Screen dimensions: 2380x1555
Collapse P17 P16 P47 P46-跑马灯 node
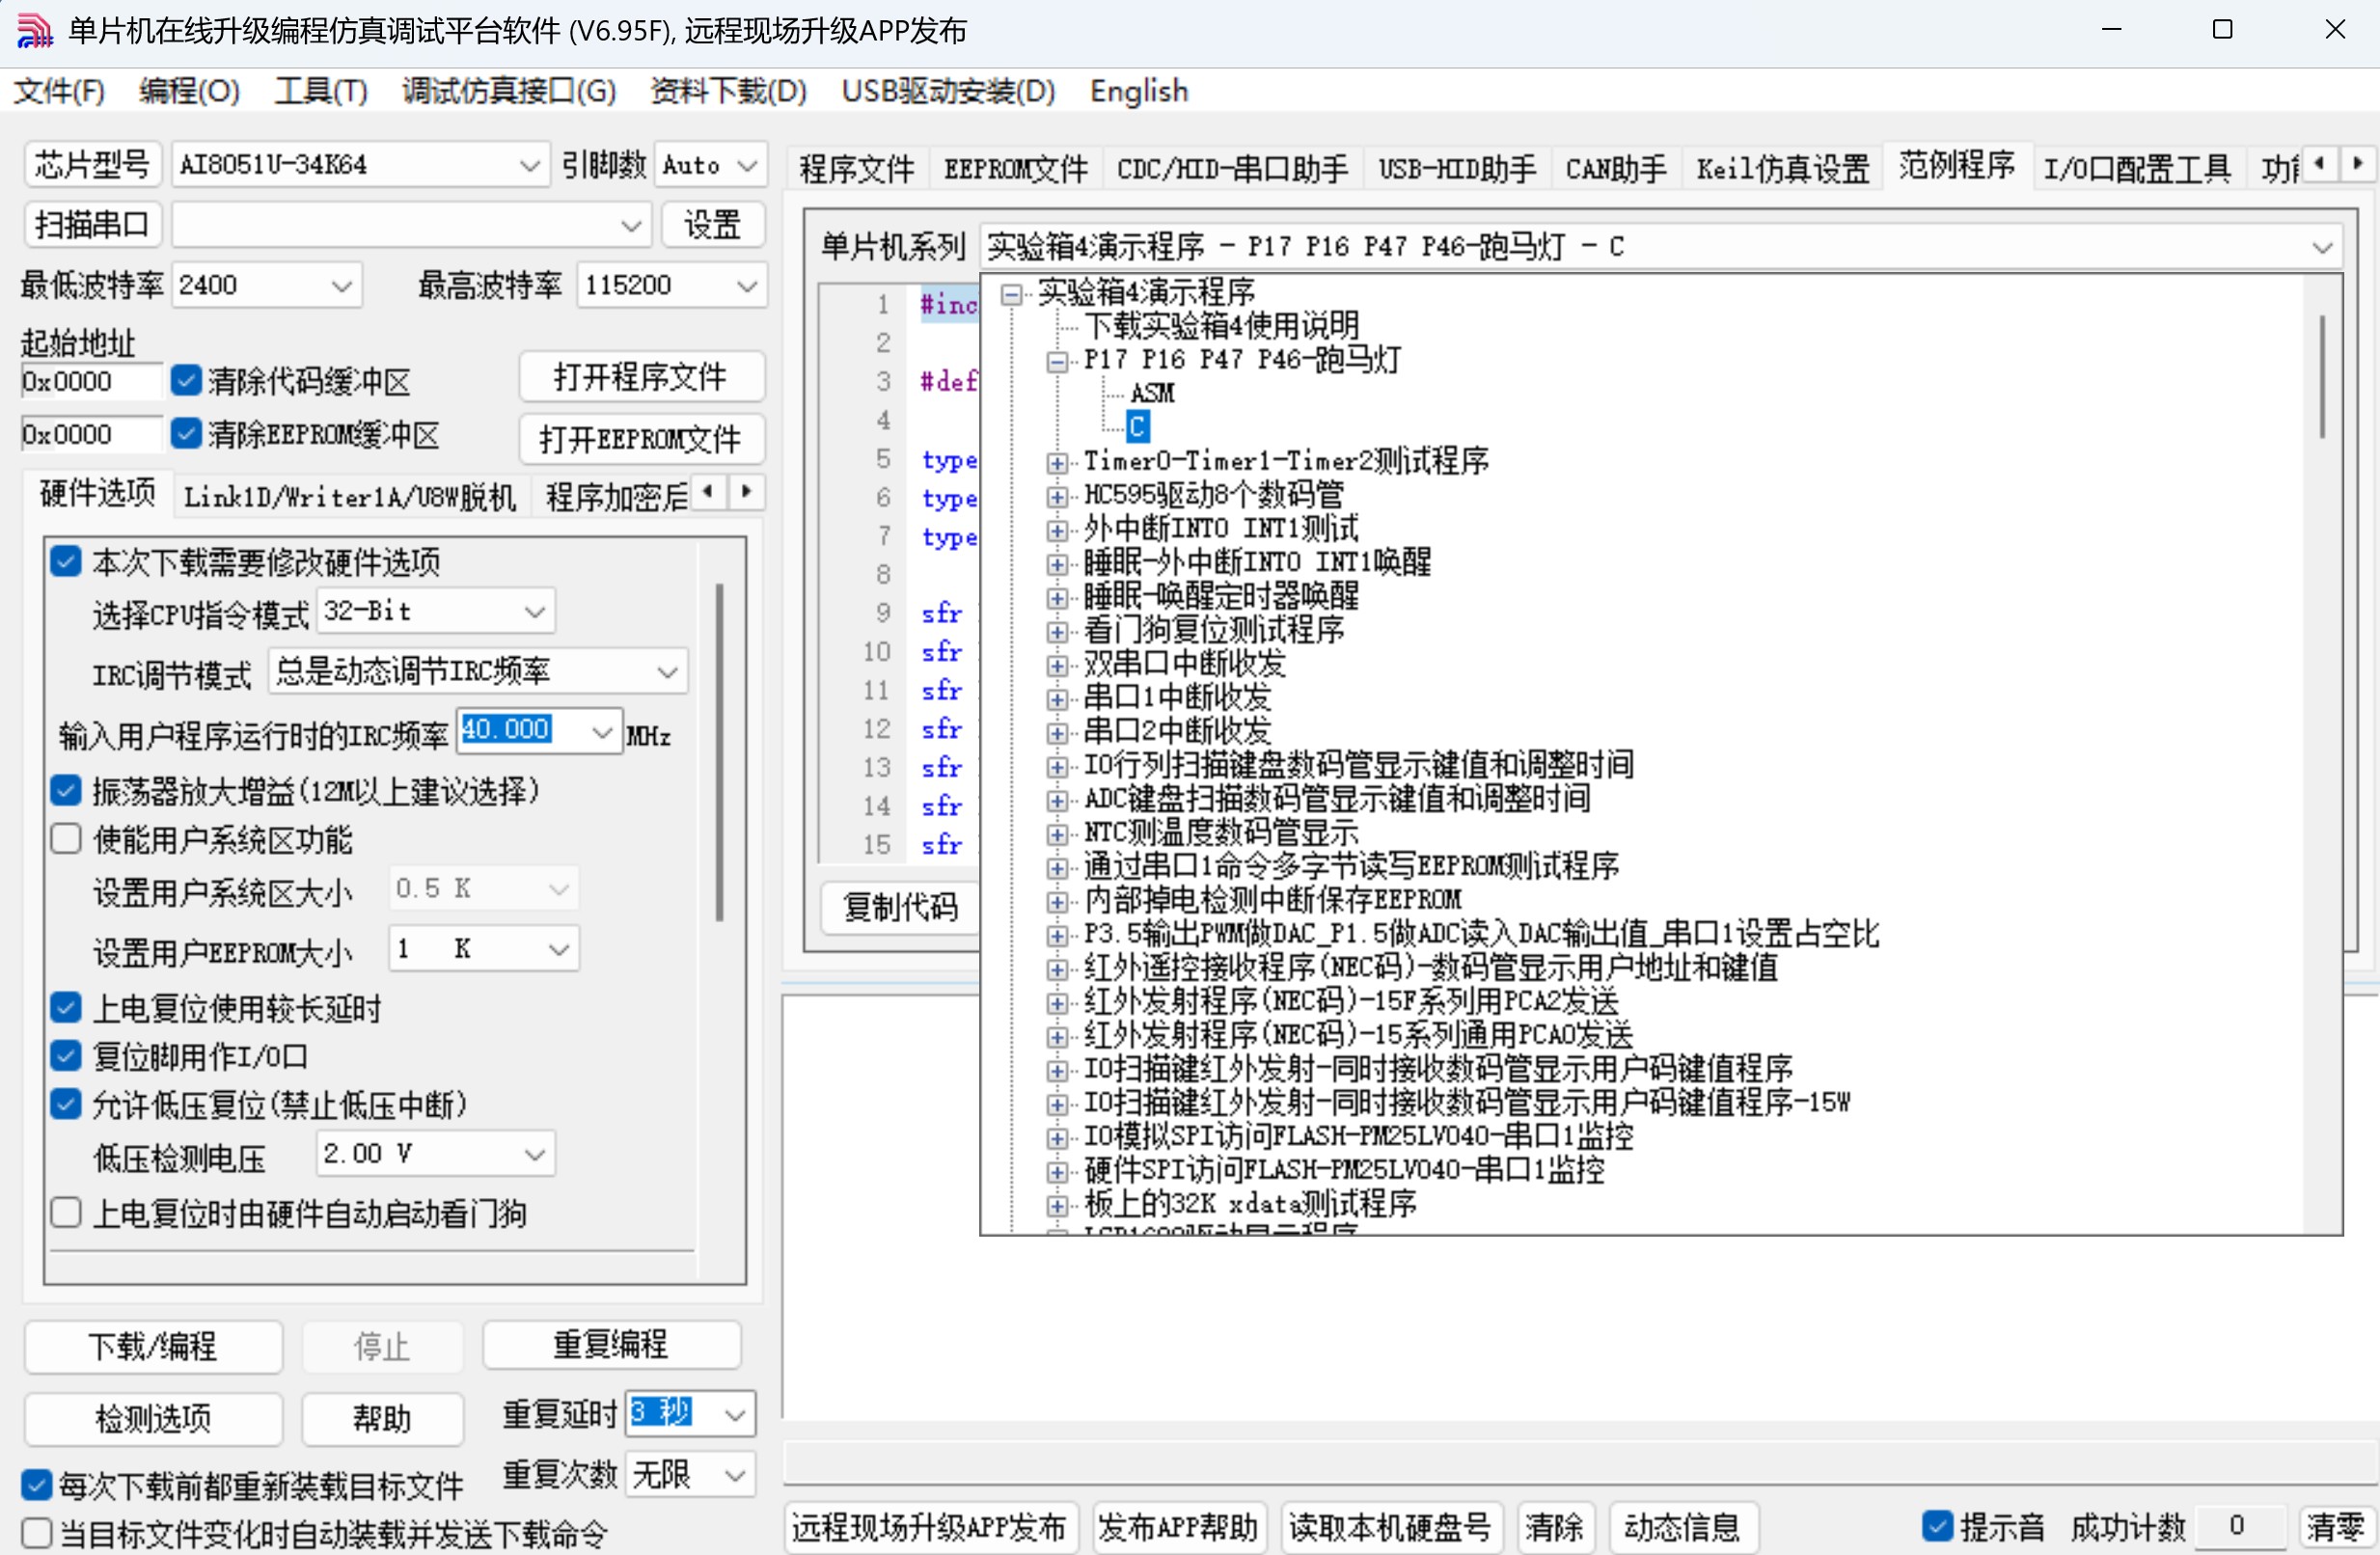click(1056, 361)
